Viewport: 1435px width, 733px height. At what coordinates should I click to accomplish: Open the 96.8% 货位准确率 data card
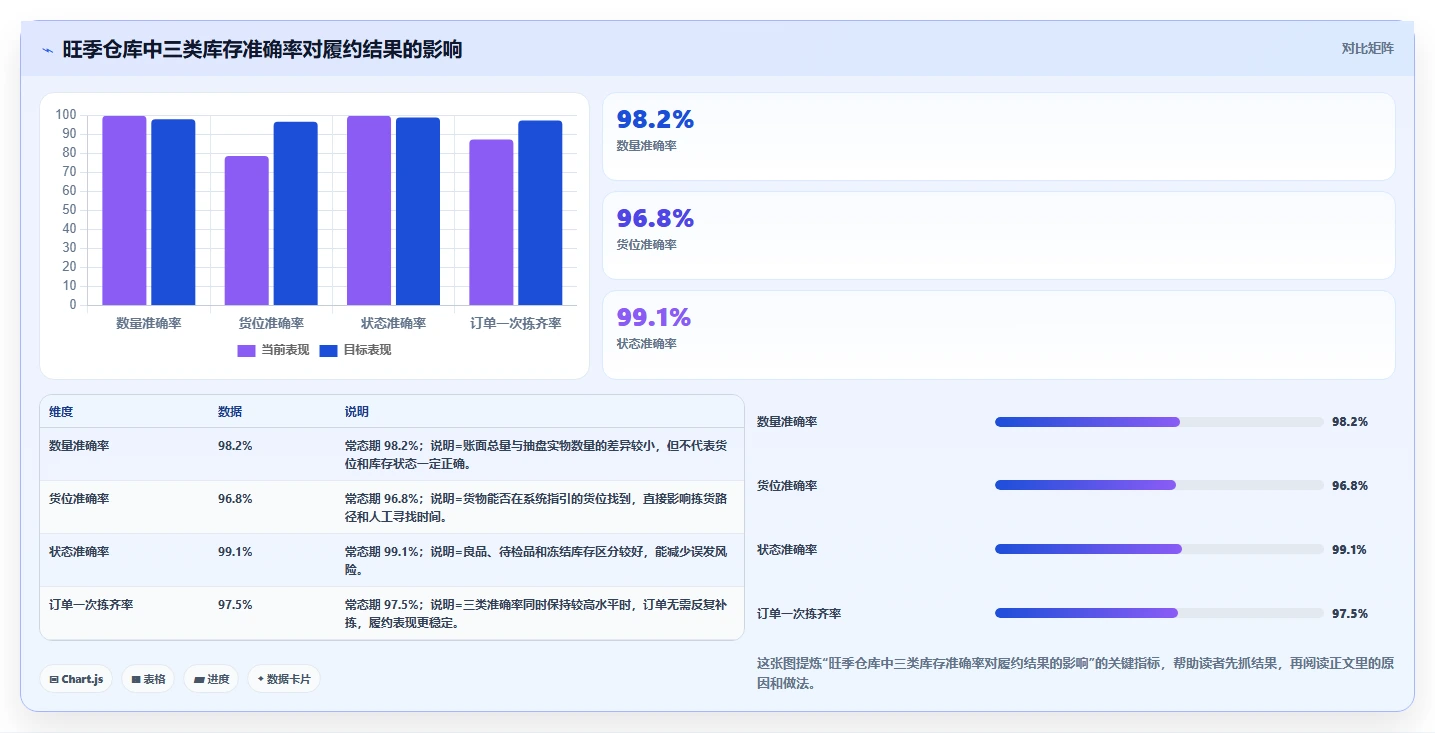coord(998,235)
